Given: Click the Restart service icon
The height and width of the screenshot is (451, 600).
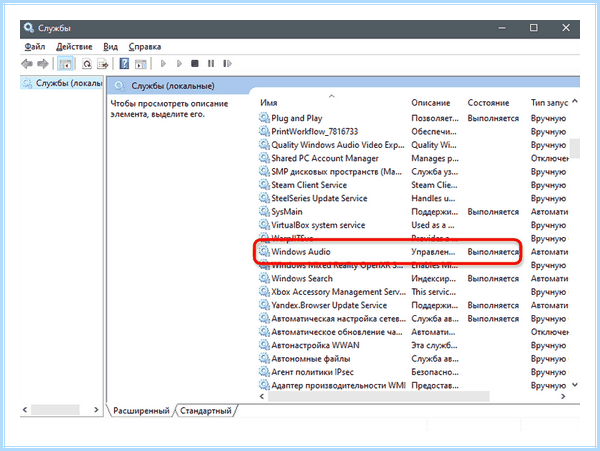Looking at the screenshot, I should click(227, 63).
